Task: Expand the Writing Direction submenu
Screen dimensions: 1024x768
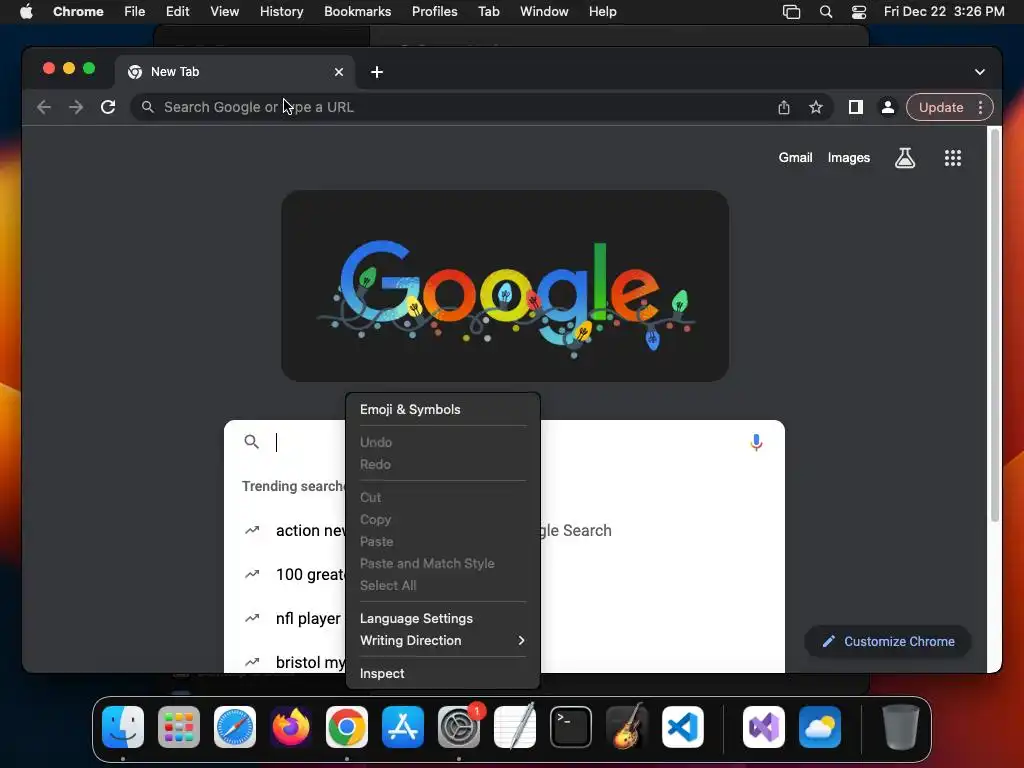Action: coord(443,641)
